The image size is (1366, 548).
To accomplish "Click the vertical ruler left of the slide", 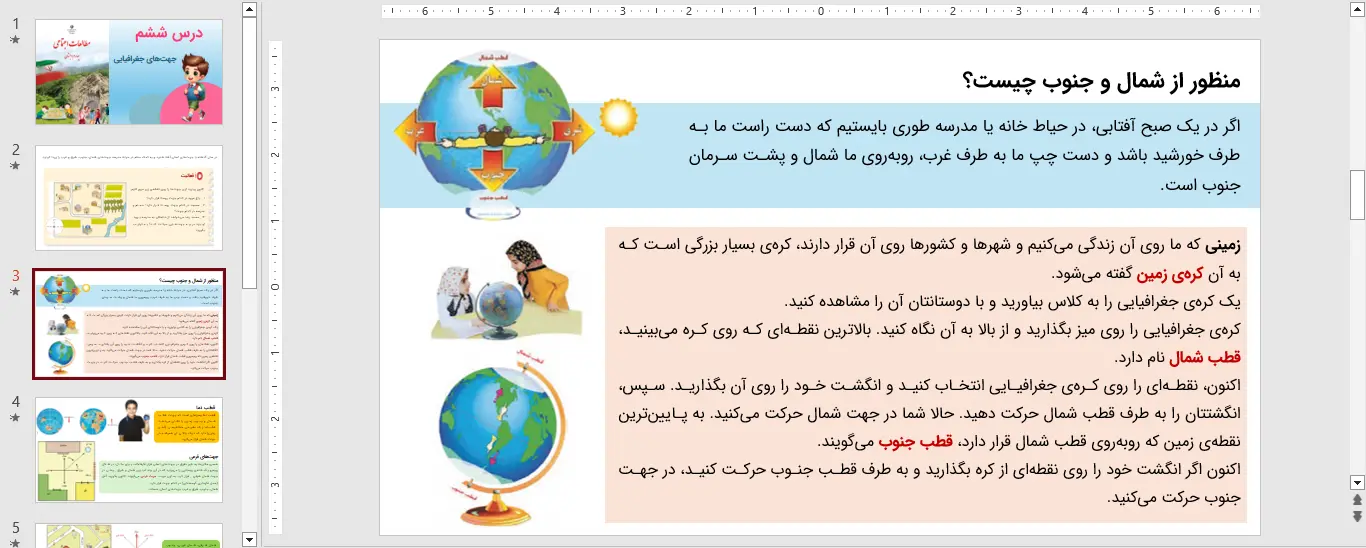I will 276,287.
